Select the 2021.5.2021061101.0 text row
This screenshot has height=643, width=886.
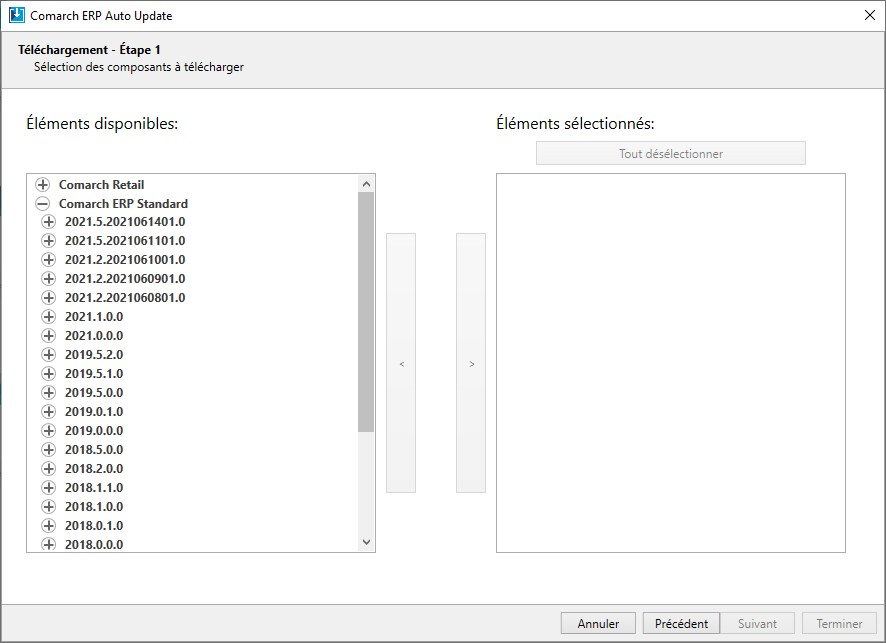125,241
